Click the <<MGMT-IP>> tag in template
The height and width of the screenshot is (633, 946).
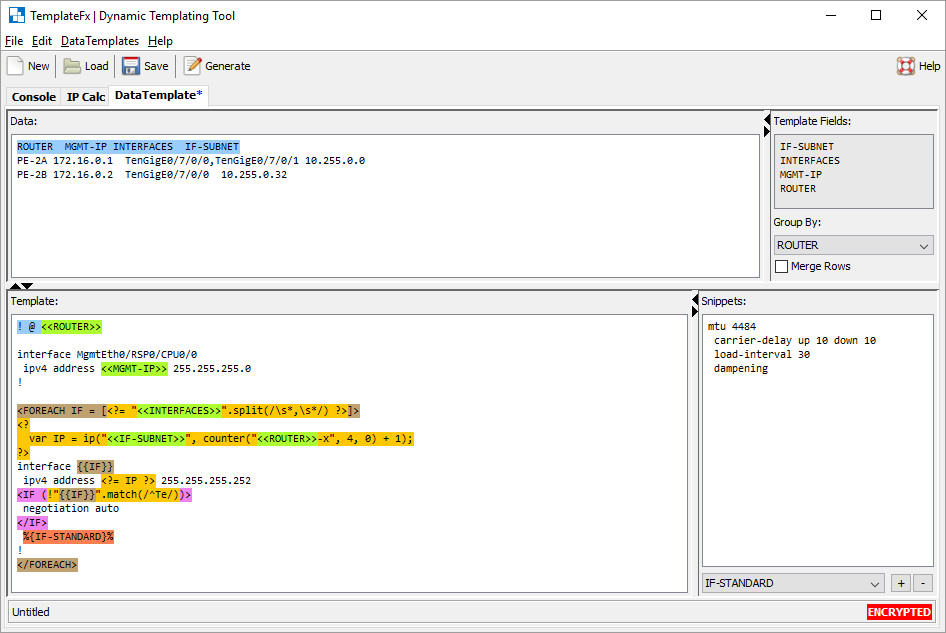point(134,368)
